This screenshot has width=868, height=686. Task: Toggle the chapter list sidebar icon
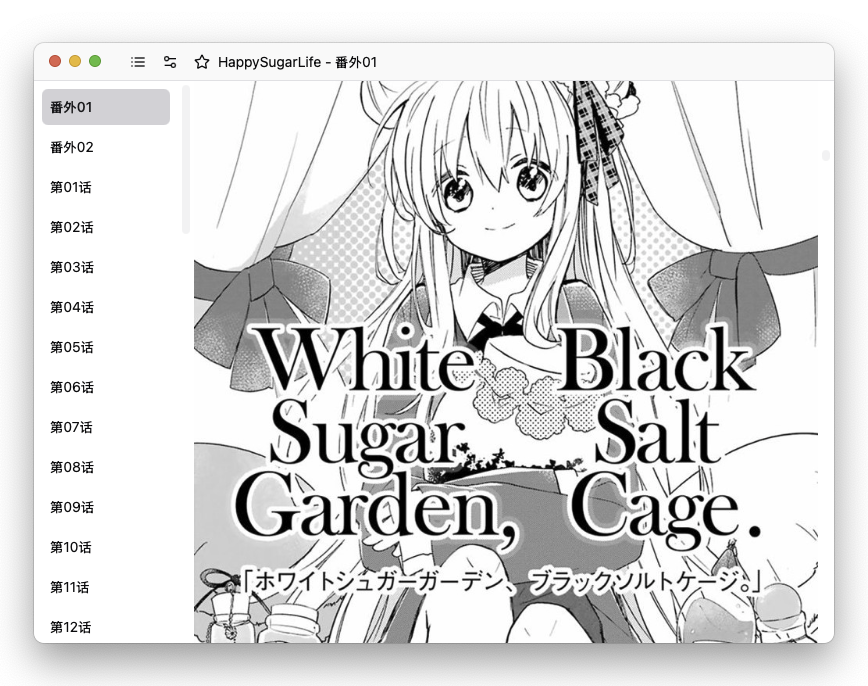click(x=138, y=62)
